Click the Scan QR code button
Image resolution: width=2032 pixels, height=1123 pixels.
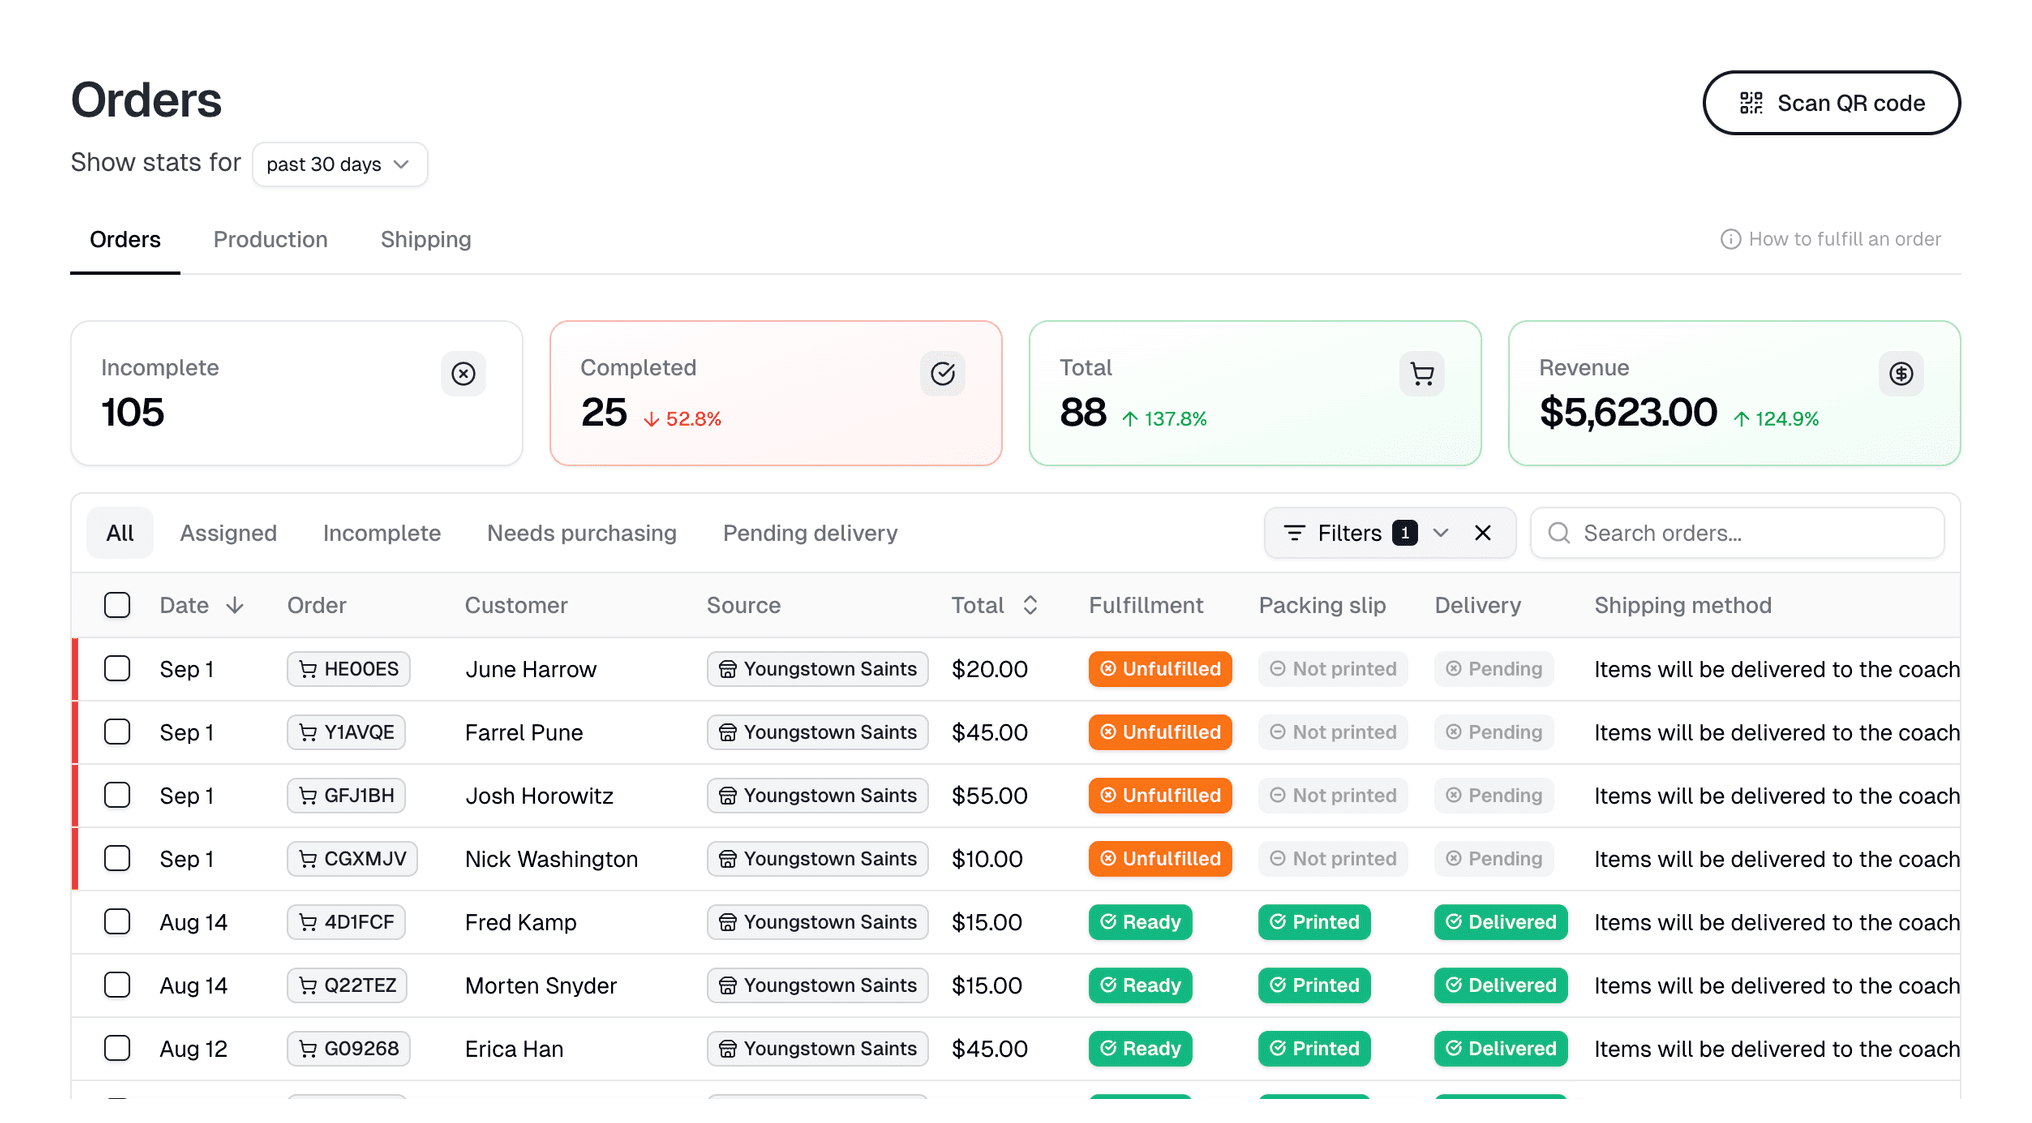coord(1831,103)
